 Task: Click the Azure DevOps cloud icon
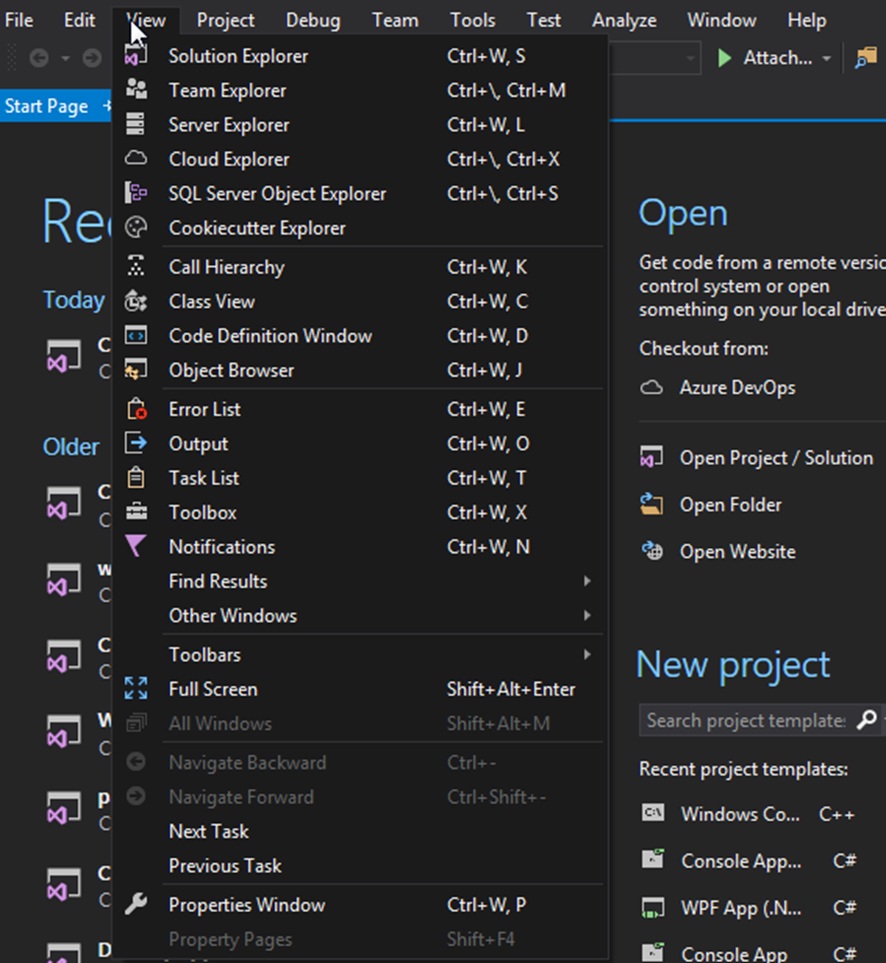[651, 388]
